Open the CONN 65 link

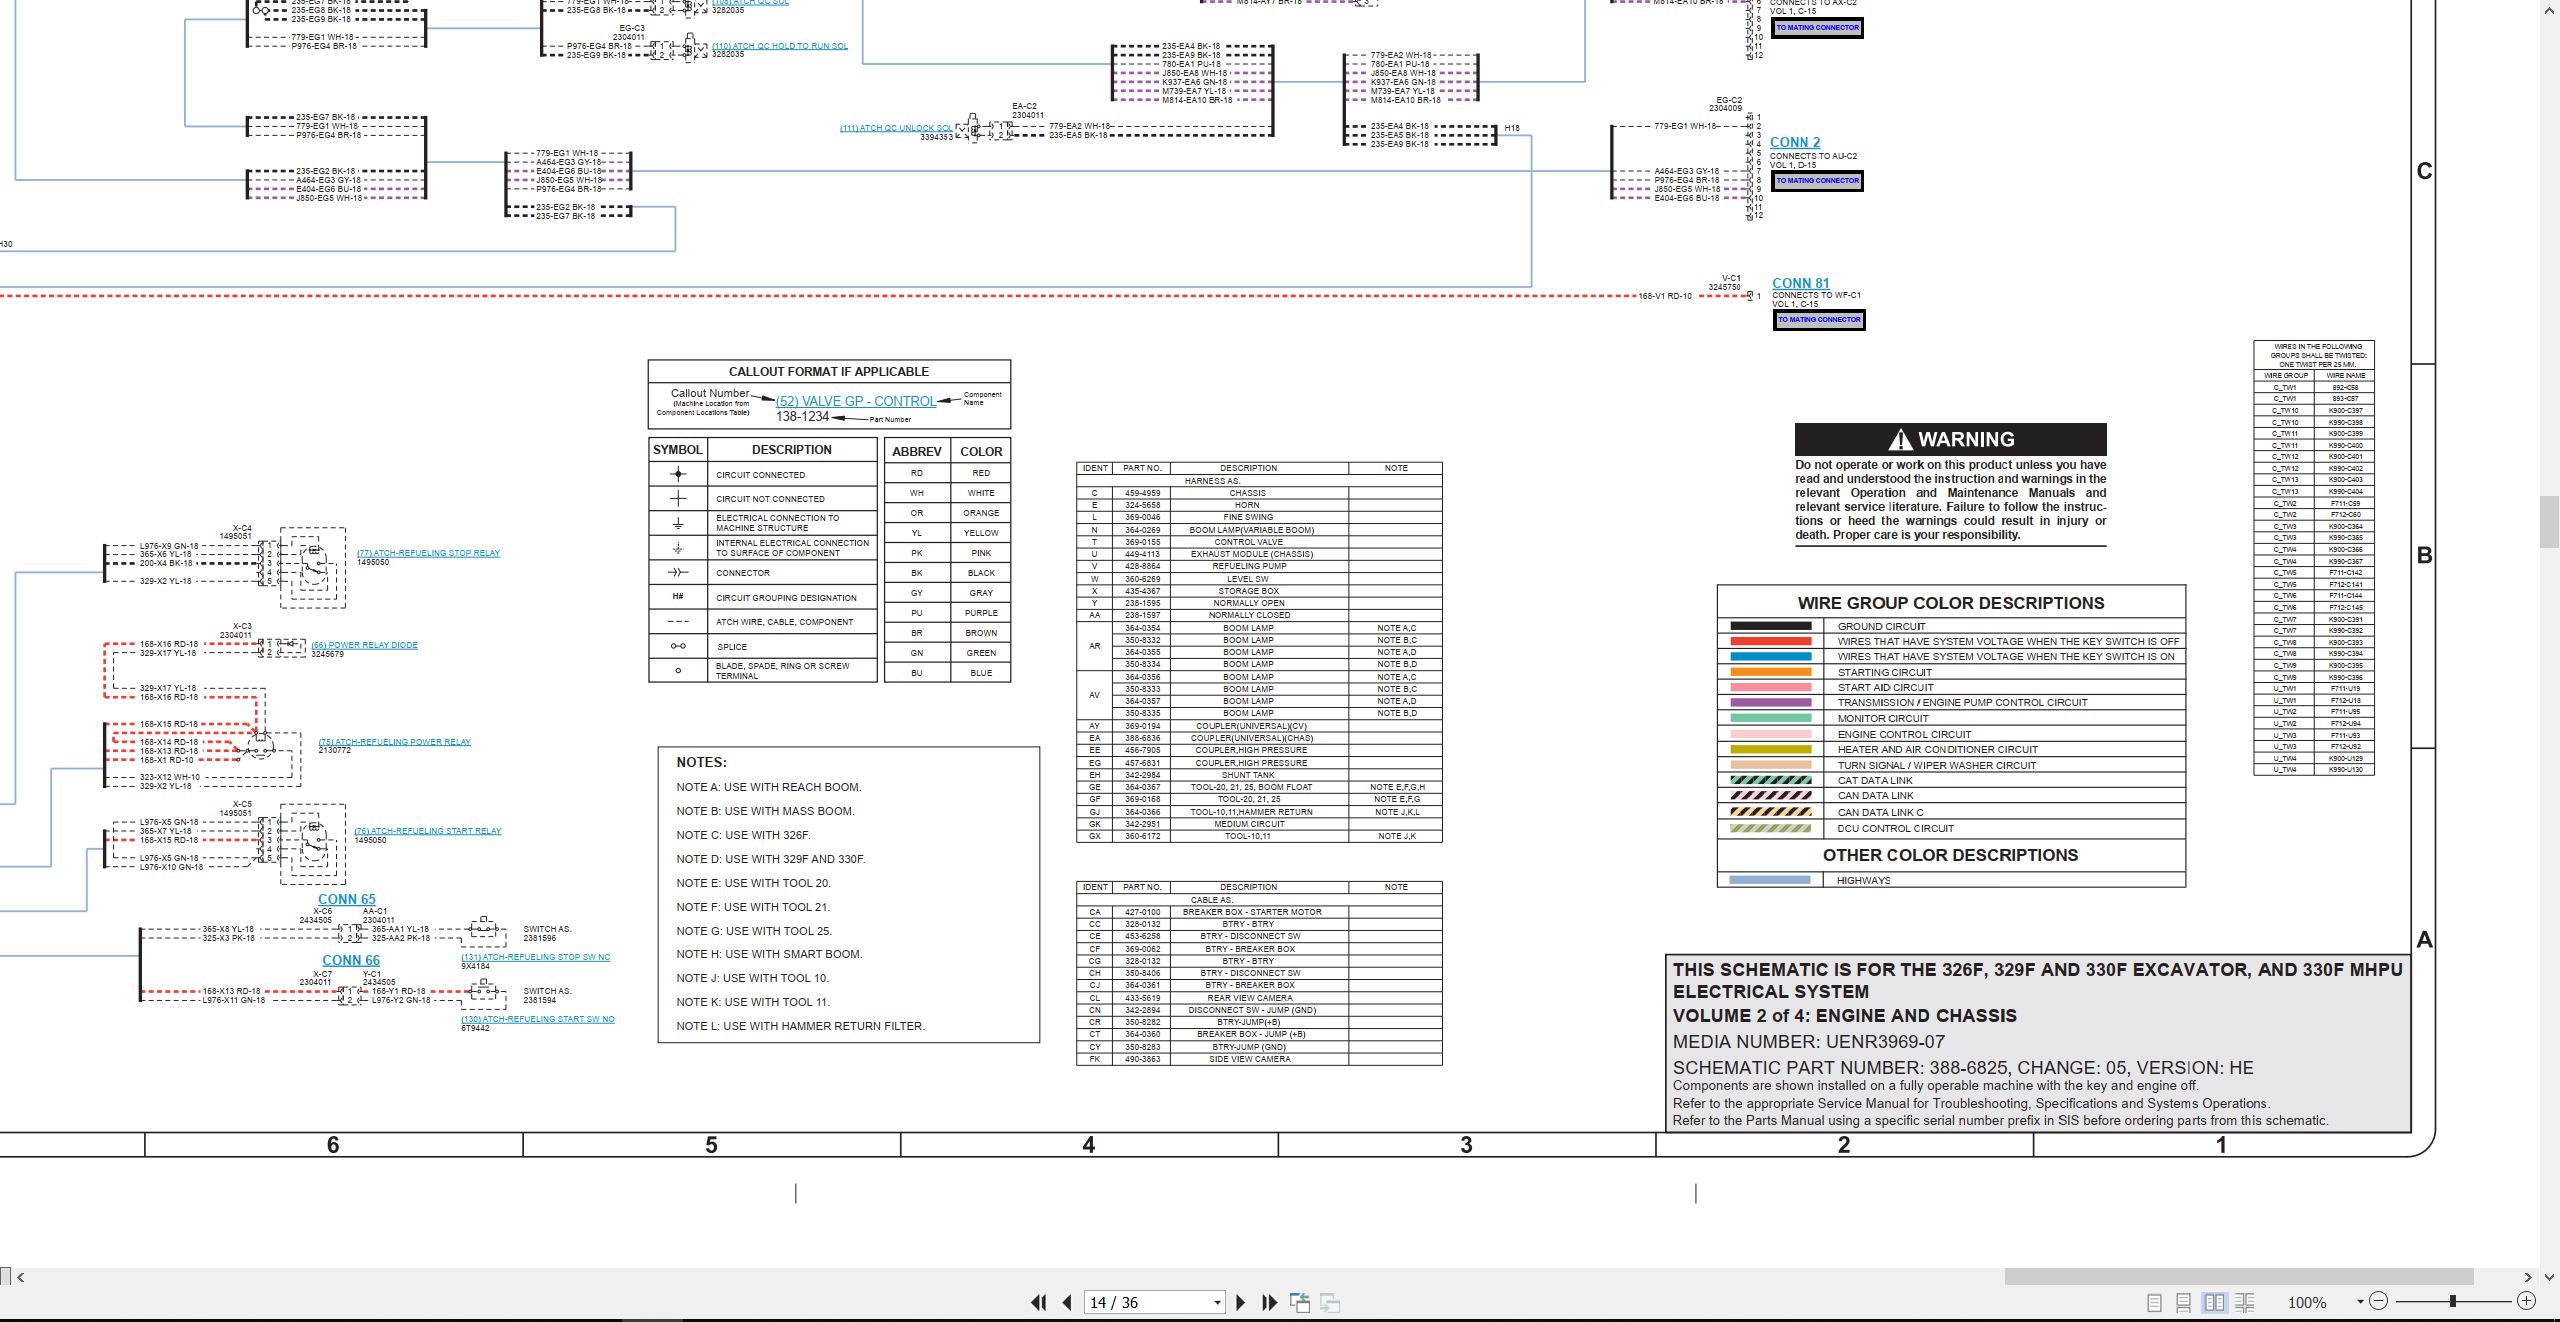(347, 899)
